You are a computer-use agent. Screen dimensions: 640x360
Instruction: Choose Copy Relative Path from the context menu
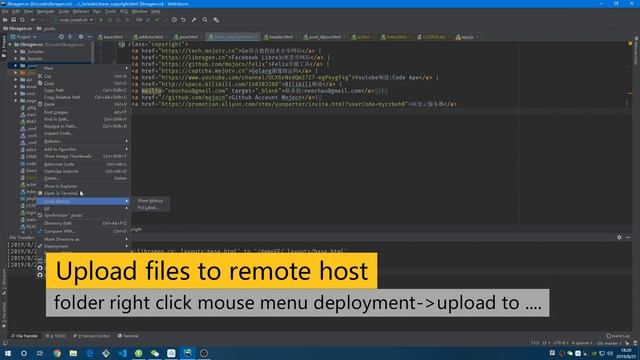coord(83,97)
